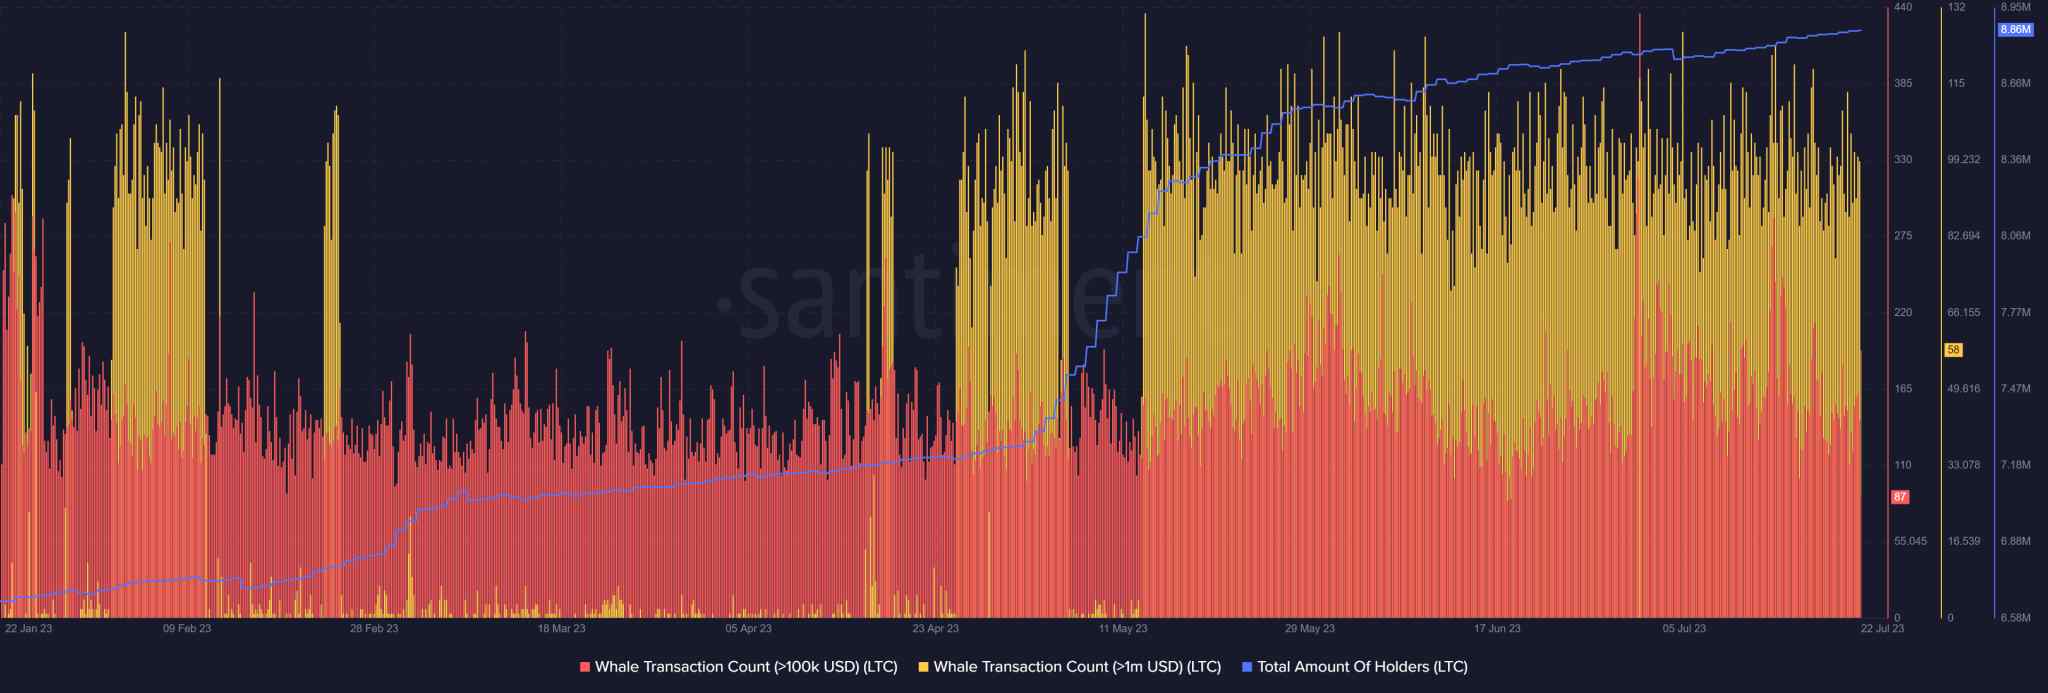The image size is (2048, 693).
Task: Click the 17 Jun 23 date label
Action: 1497,629
